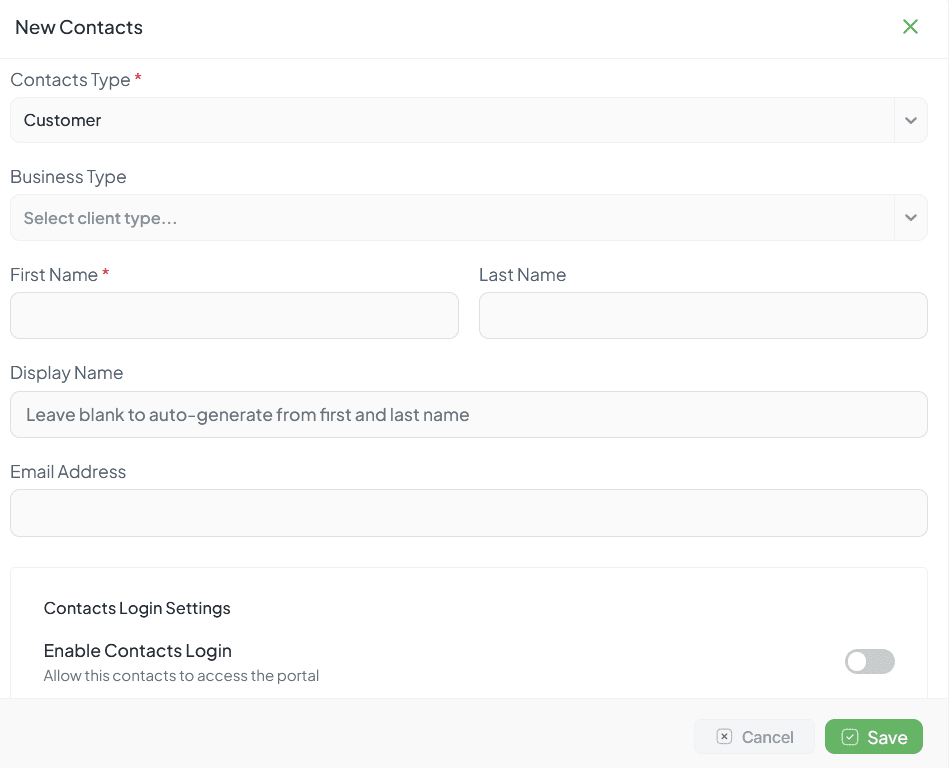Viewport: 949px width, 768px height.
Task: Click the 'New Contacts' dialog title
Action: [x=79, y=28]
